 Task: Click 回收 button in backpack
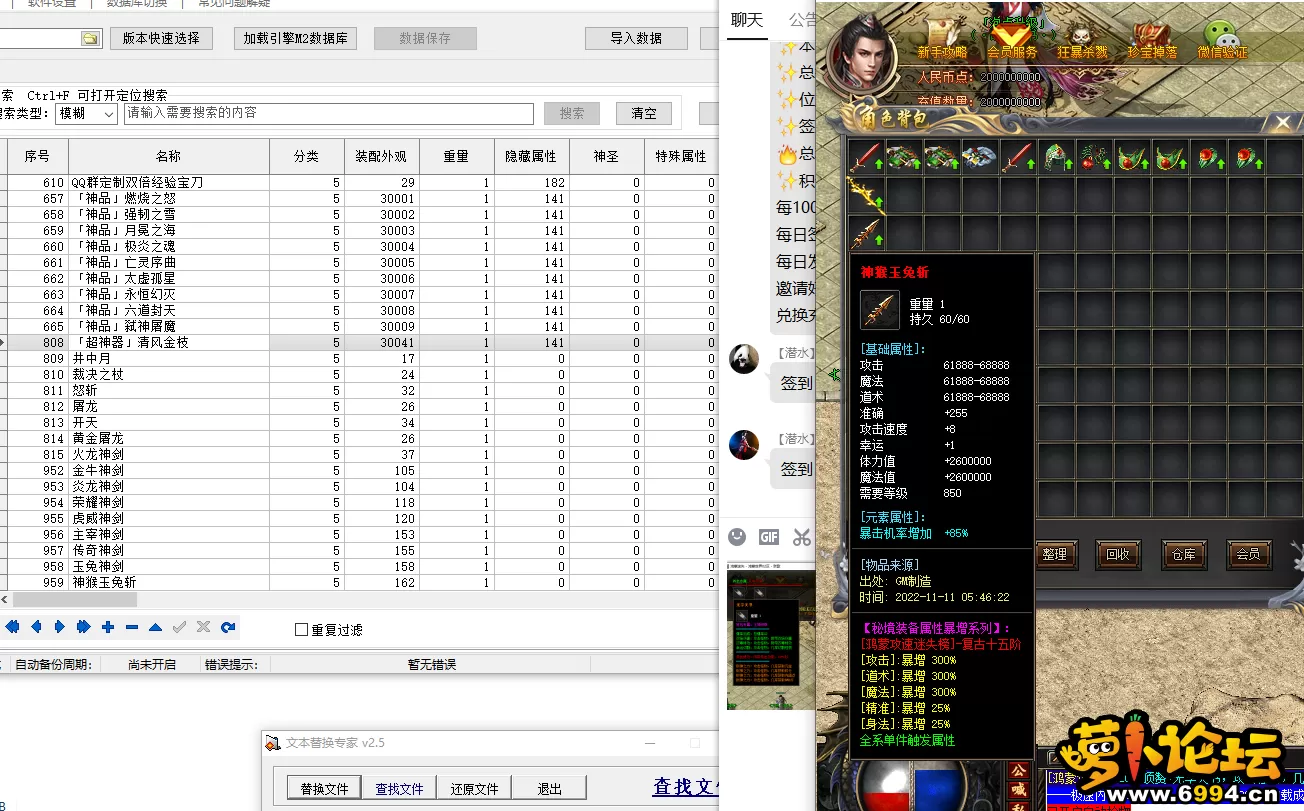[x=1118, y=554]
